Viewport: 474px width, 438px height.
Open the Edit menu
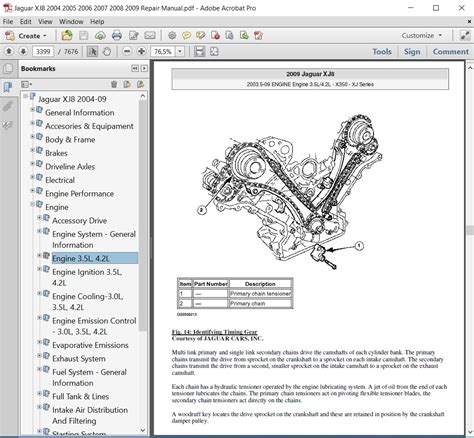[x=25, y=22]
